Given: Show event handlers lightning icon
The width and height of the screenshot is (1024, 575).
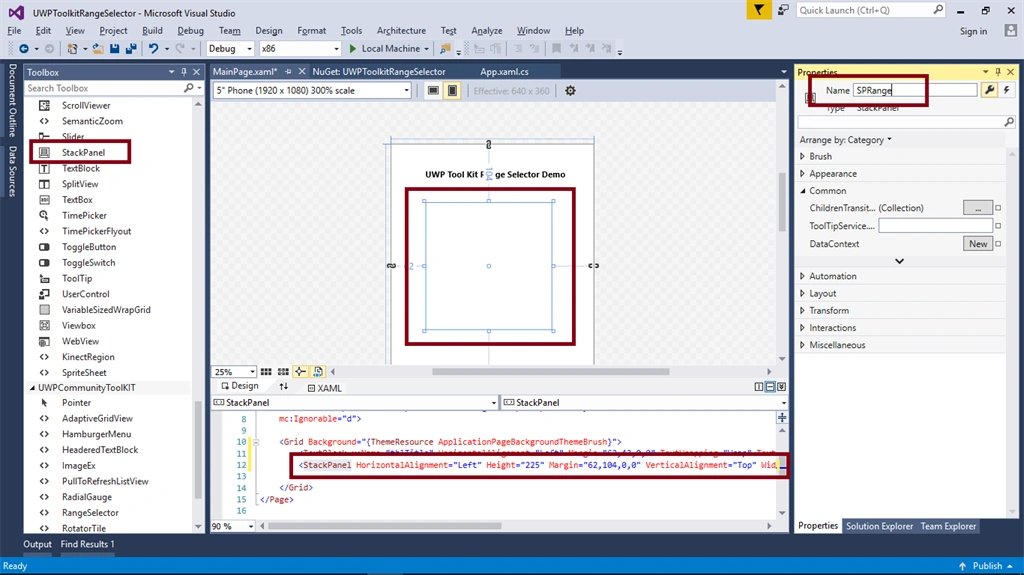Looking at the screenshot, I should [1006, 90].
